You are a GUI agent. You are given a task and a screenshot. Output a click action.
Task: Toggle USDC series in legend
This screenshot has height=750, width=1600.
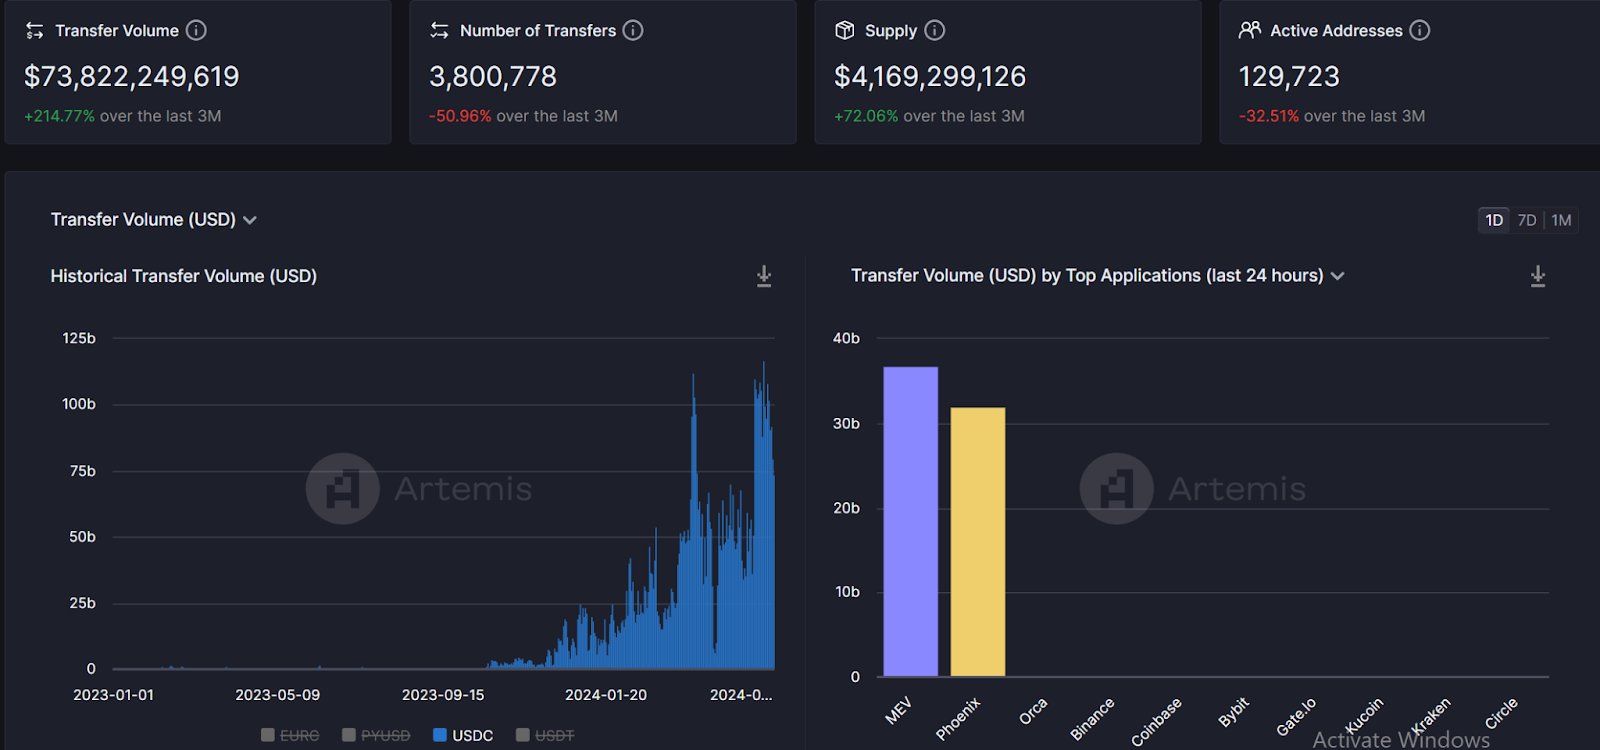tap(463, 735)
